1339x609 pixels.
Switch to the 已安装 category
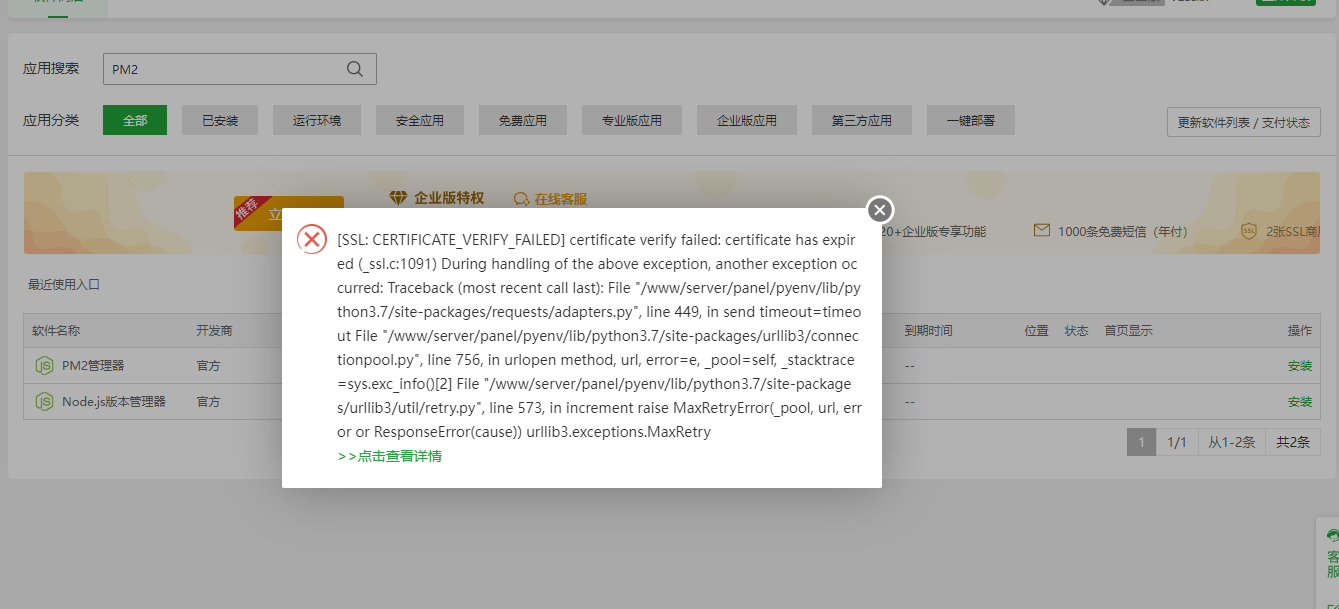[220, 120]
